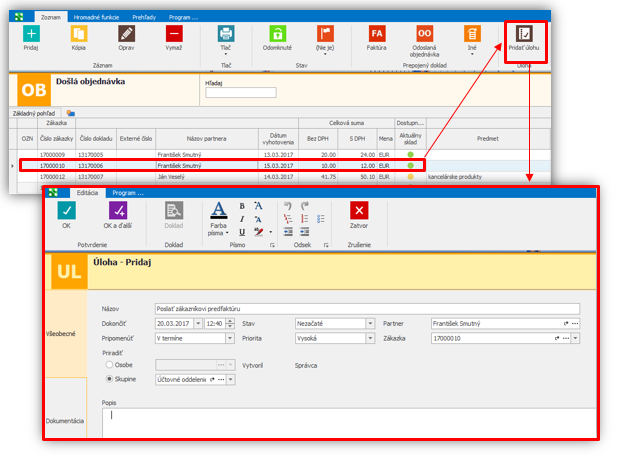Open the Dokumentácia side tab
Image resolution: width=620 pixels, height=458 pixels.
coord(65,407)
